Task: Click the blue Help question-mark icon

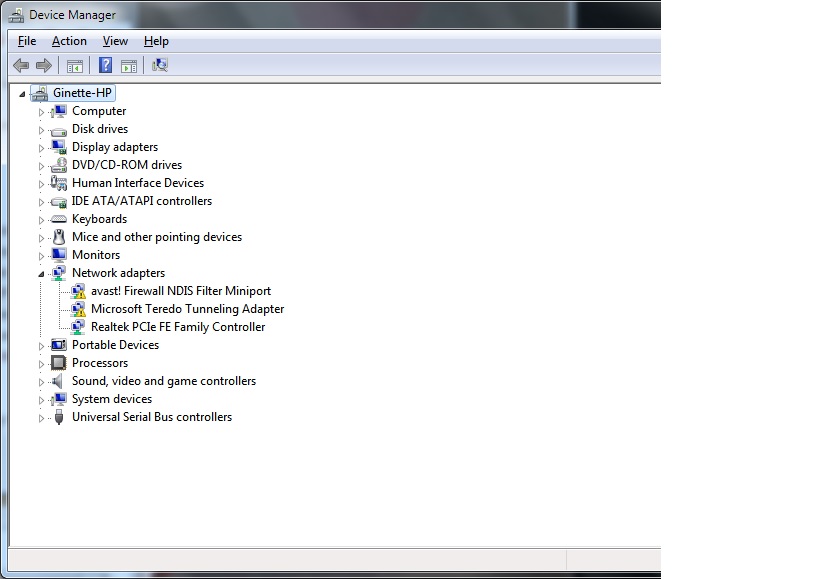Action: click(106, 65)
